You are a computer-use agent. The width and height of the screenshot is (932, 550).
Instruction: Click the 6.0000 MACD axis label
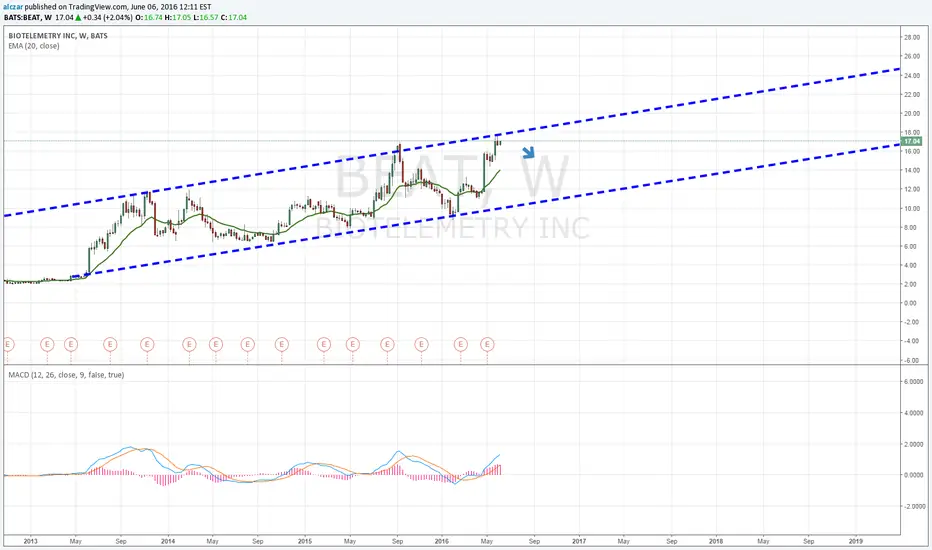click(914, 381)
